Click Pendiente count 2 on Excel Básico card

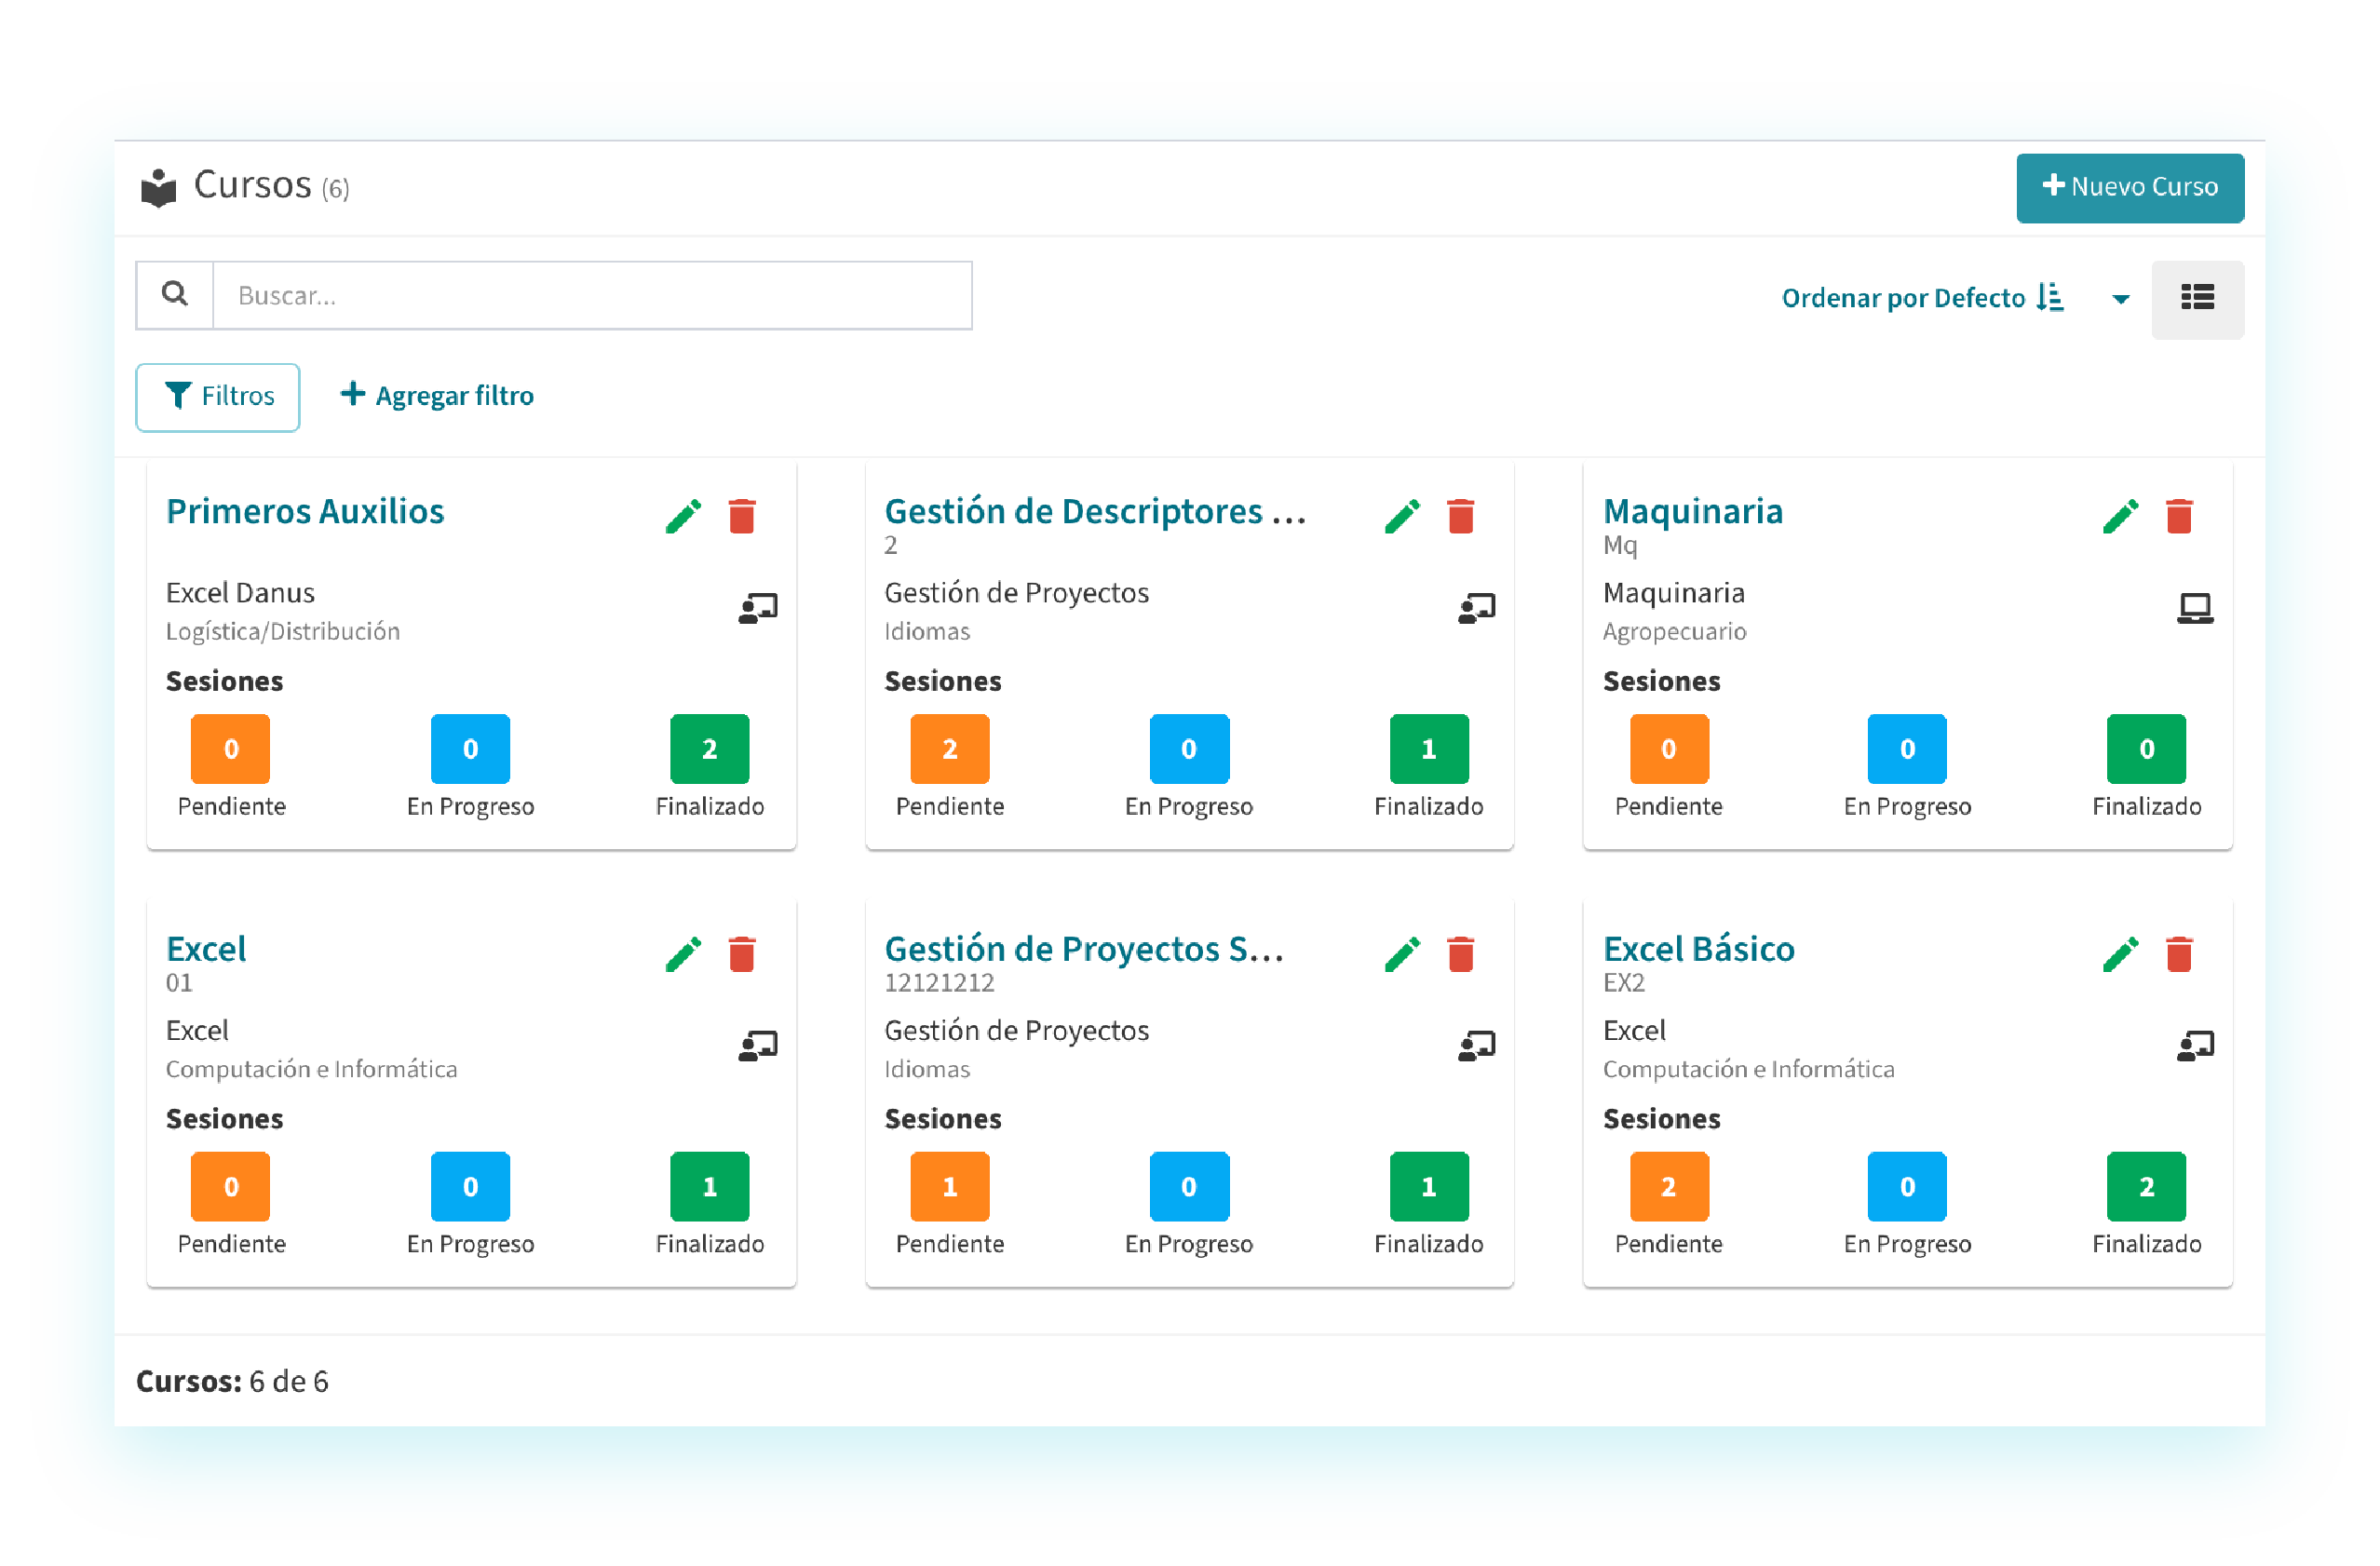pyautogui.click(x=1668, y=1186)
